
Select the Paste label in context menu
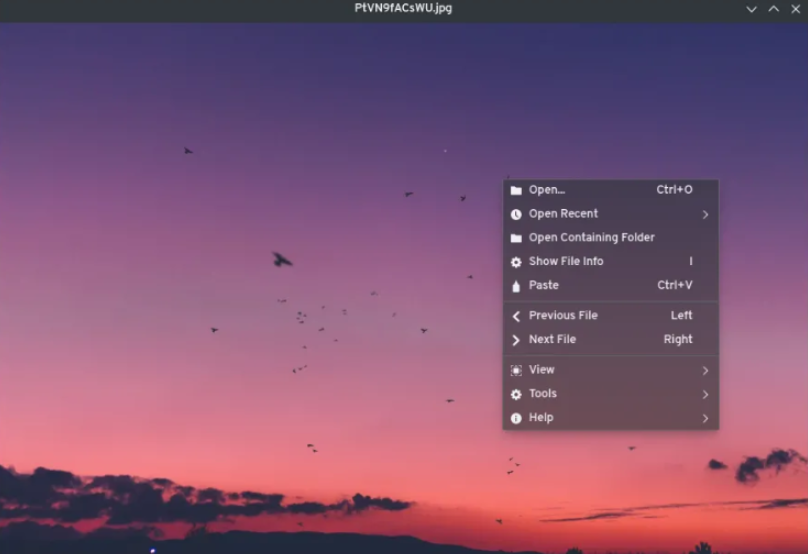point(544,286)
